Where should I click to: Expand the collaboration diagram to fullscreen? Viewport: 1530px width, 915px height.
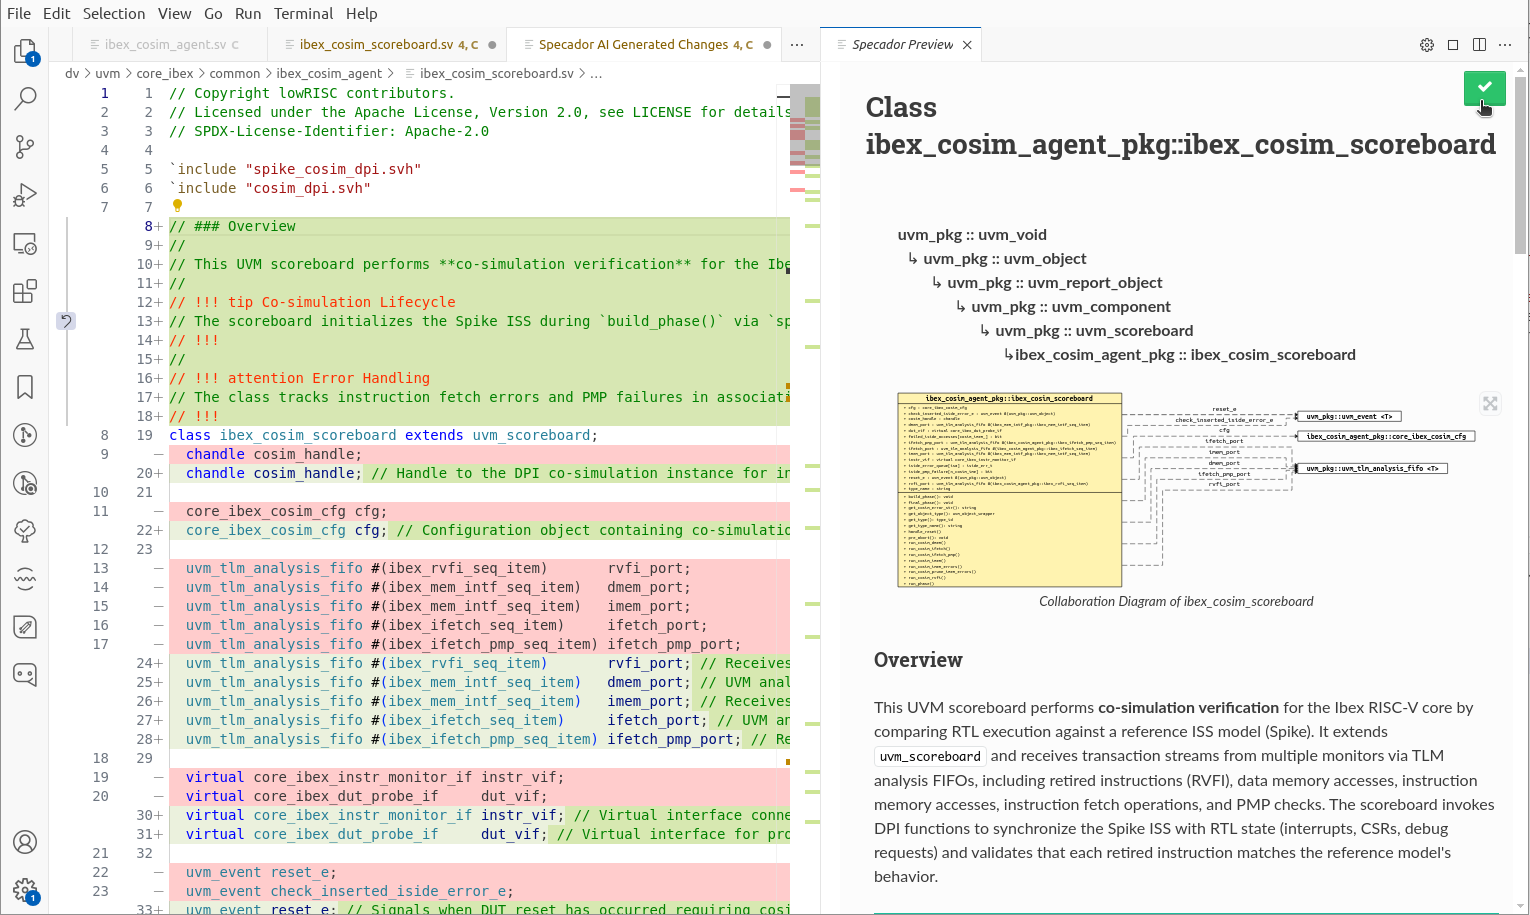tap(1490, 403)
